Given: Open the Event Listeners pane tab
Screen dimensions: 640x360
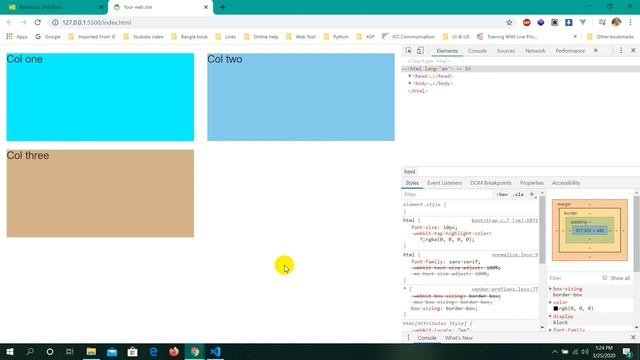Looking at the screenshot, I should tap(444, 183).
